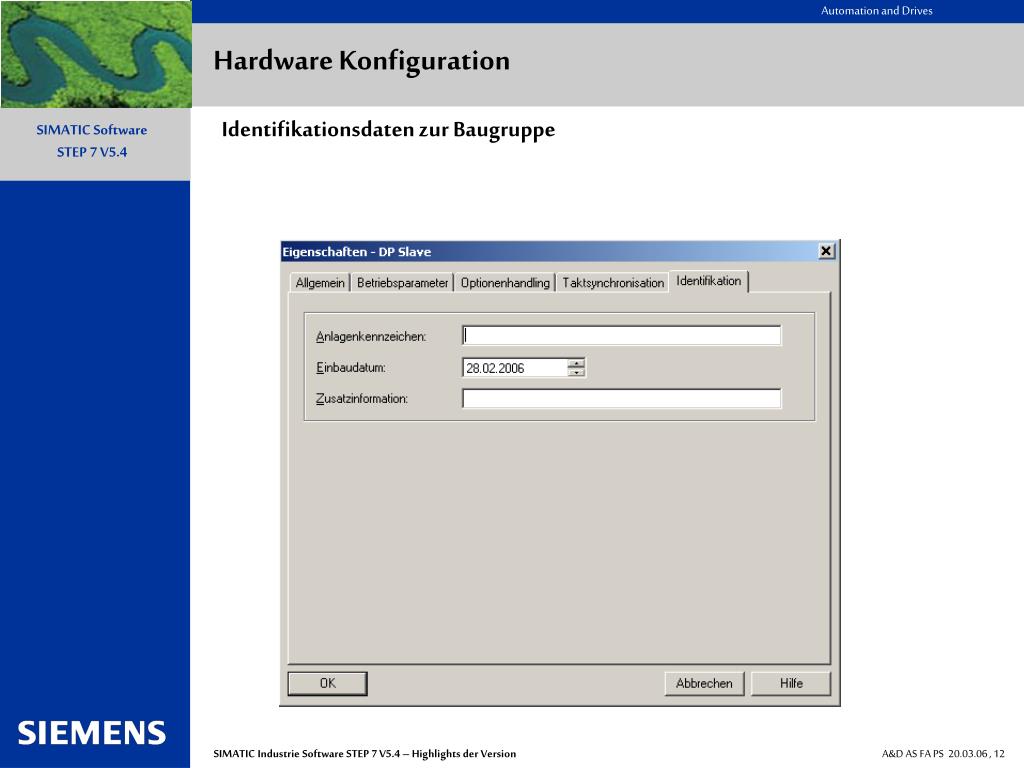Switch to the Allgemein tab

pos(319,283)
